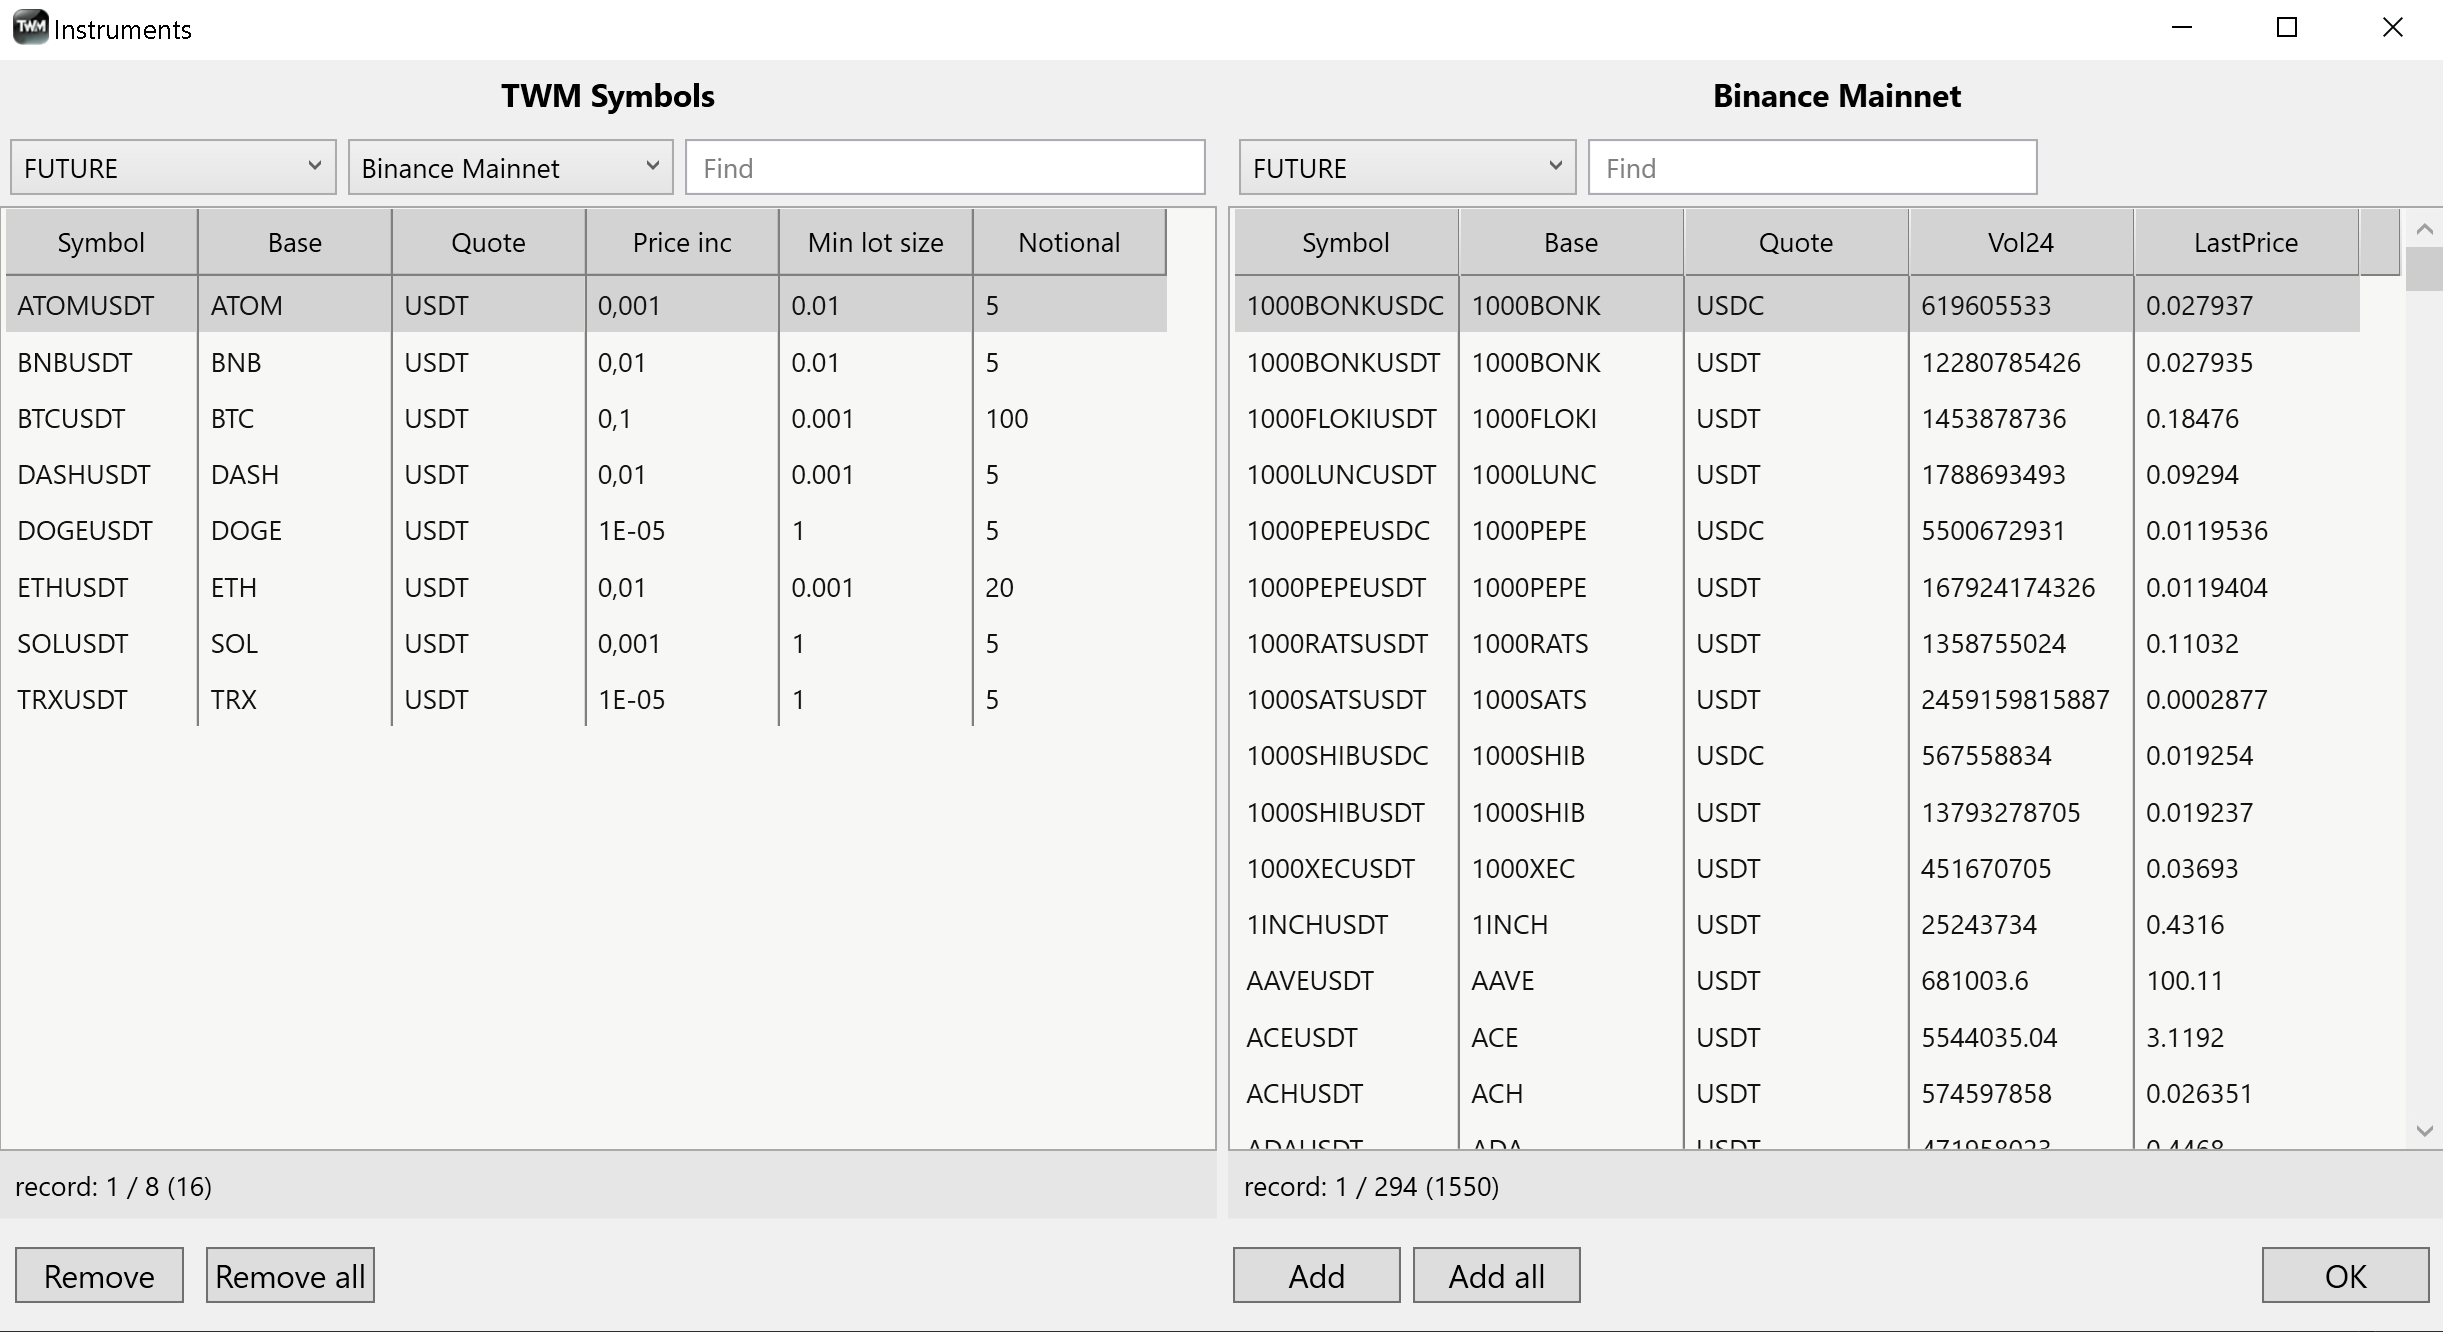Image resolution: width=2443 pixels, height=1332 pixels.
Task: Click Price inc 0,1 in BTCUSDT row
Action: coord(614,418)
